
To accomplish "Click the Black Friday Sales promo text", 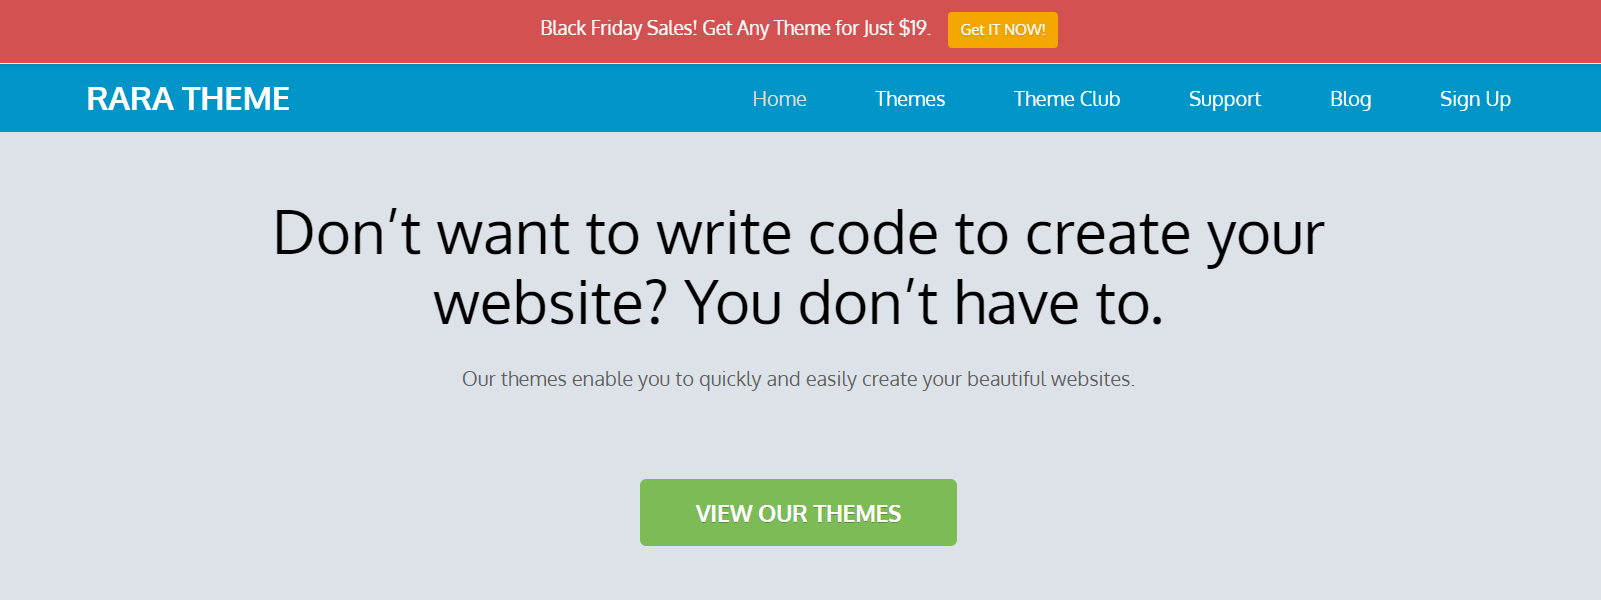I will pos(619,29).
